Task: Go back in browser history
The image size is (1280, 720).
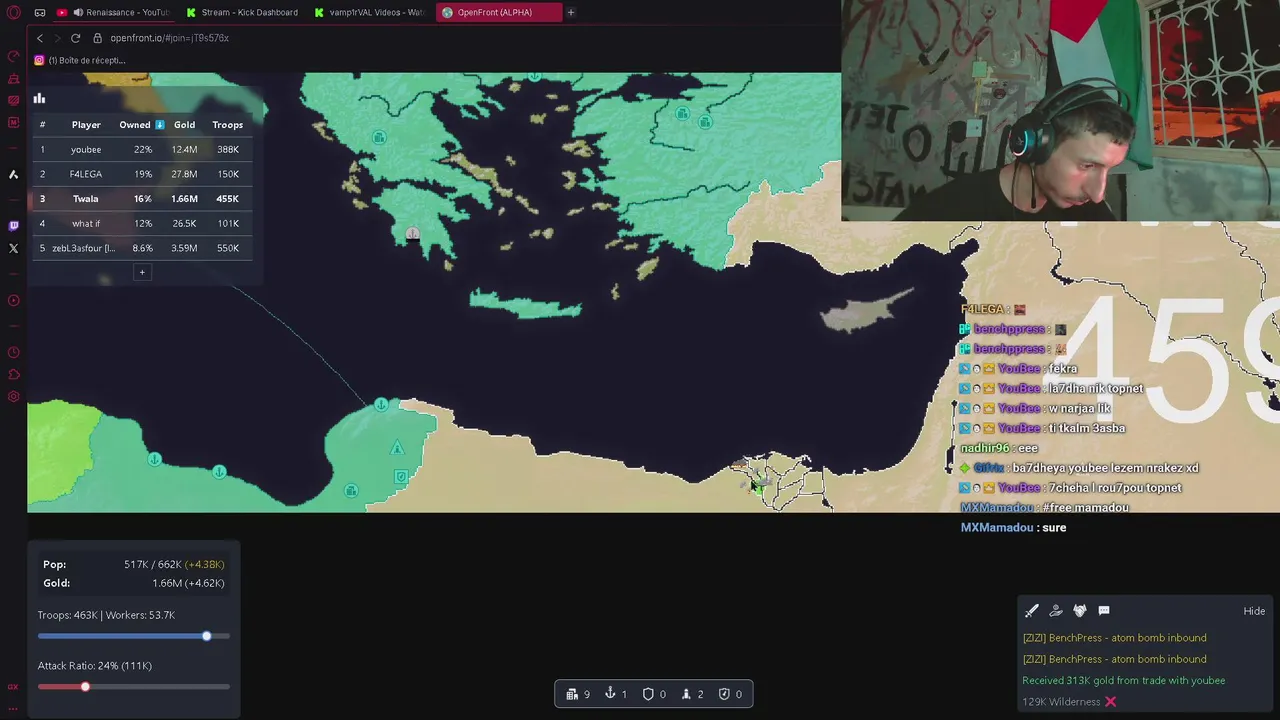Action: pyautogui.click(x=40, y=38)
